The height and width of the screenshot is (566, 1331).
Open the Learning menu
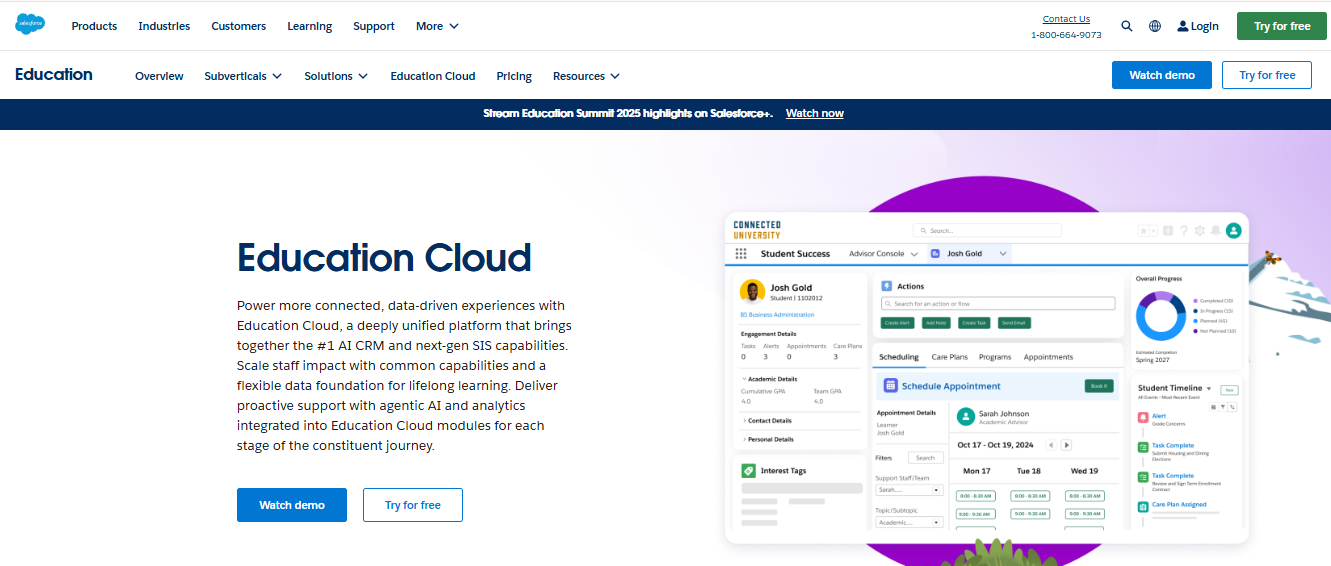pyautogui.click(x=309, y=26)
